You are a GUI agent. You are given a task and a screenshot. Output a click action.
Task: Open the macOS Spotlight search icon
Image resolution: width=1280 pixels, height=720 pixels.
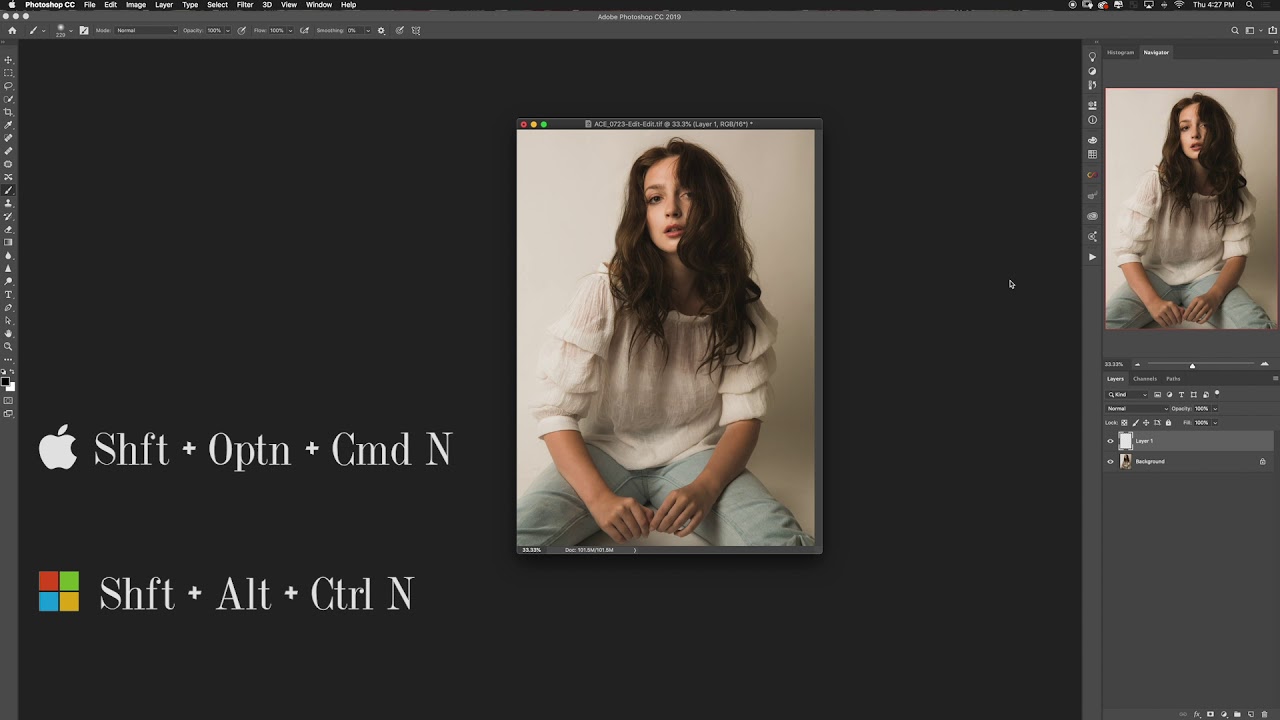tap(1249, 5)
